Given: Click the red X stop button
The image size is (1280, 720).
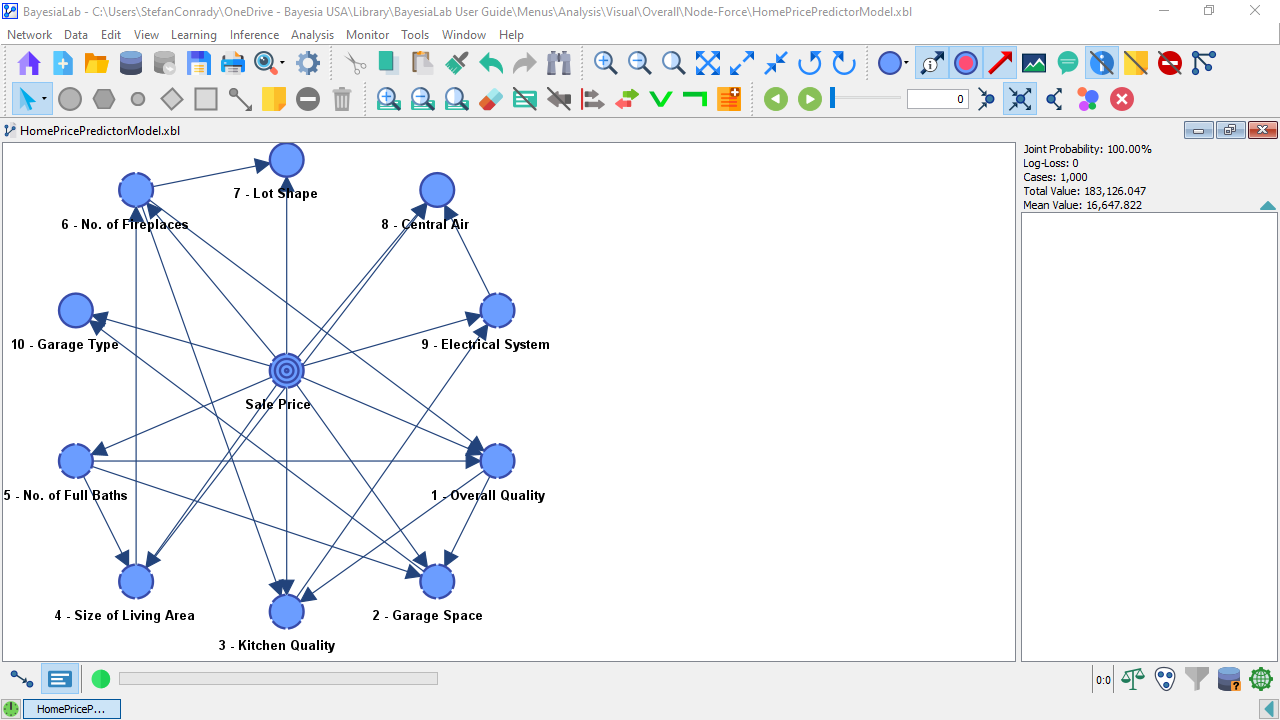Looking at the screenshot, I should pos(1122,99).
